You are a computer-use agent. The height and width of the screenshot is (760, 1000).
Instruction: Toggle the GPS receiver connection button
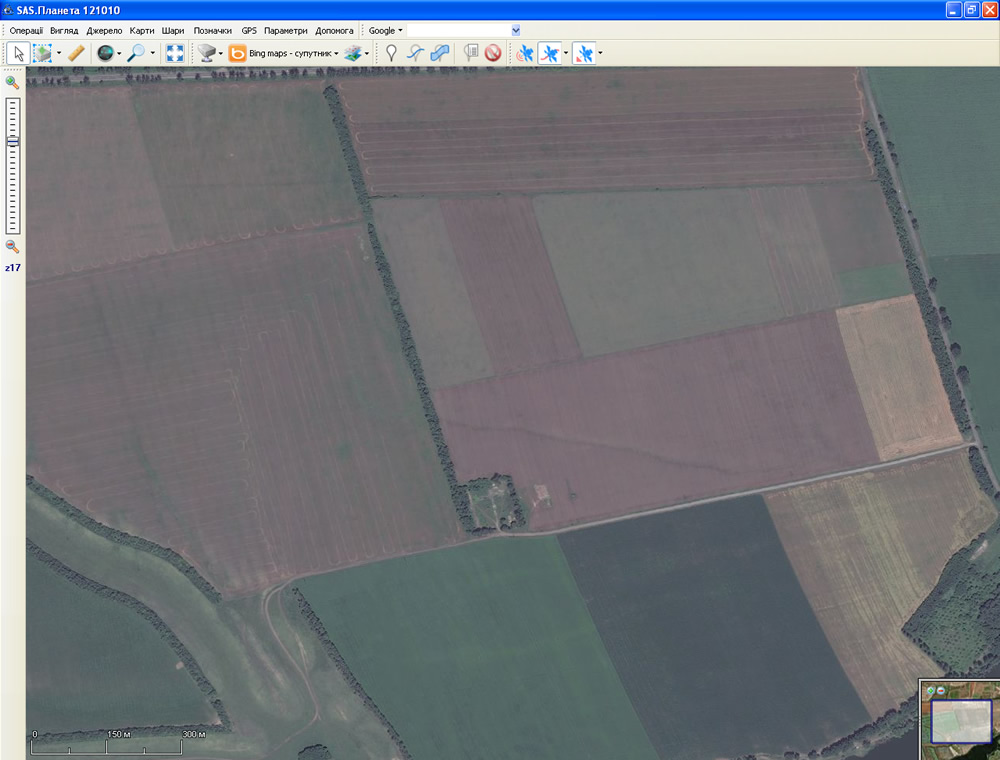(x=525, y=53)
